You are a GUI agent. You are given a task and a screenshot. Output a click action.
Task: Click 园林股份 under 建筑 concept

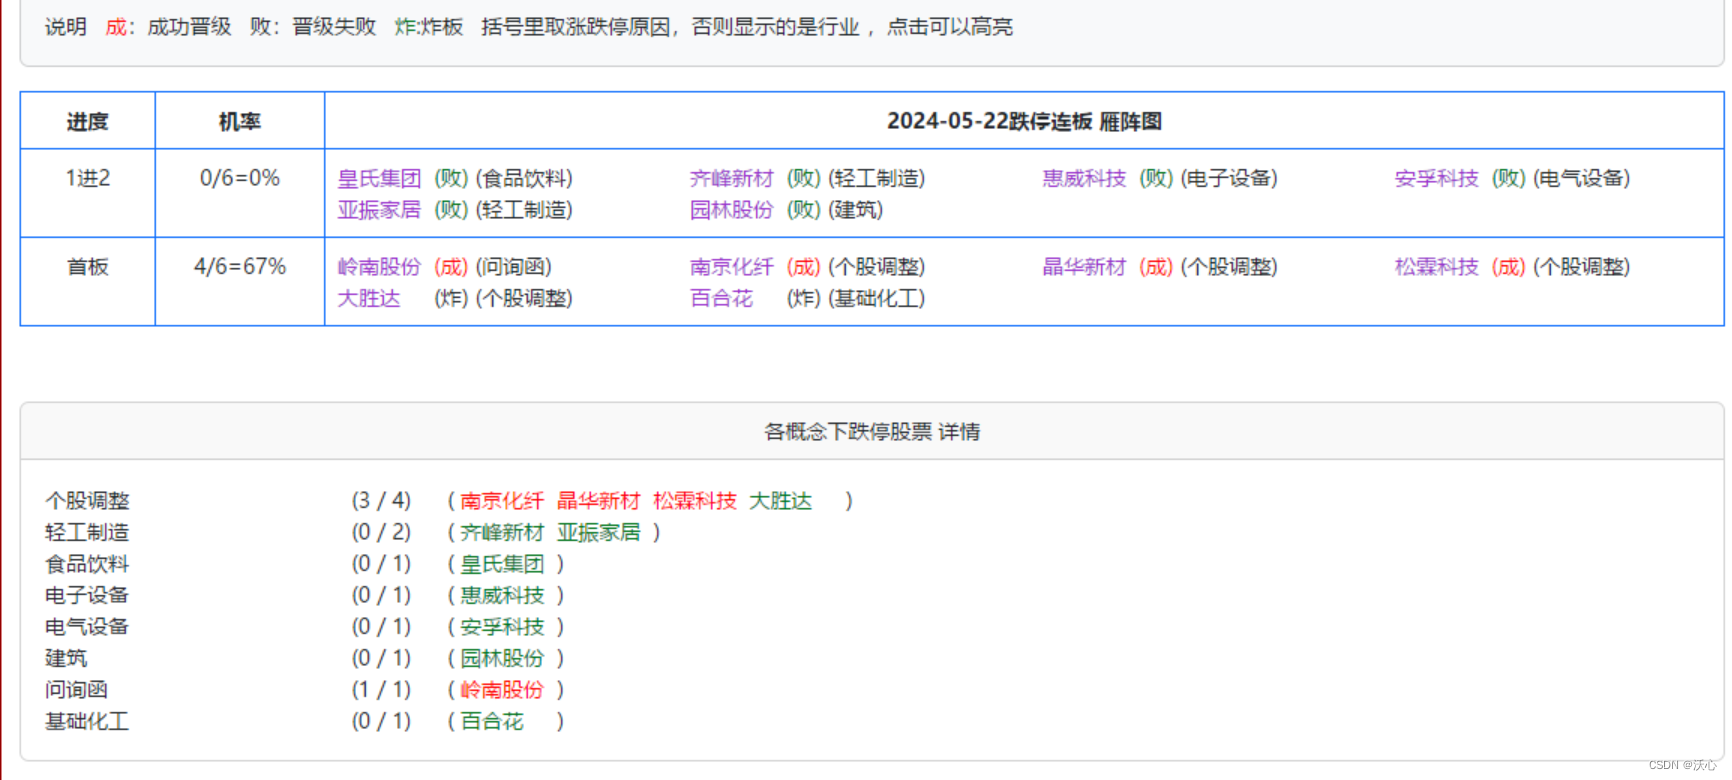pyautogui.click(x=502, y=659)
